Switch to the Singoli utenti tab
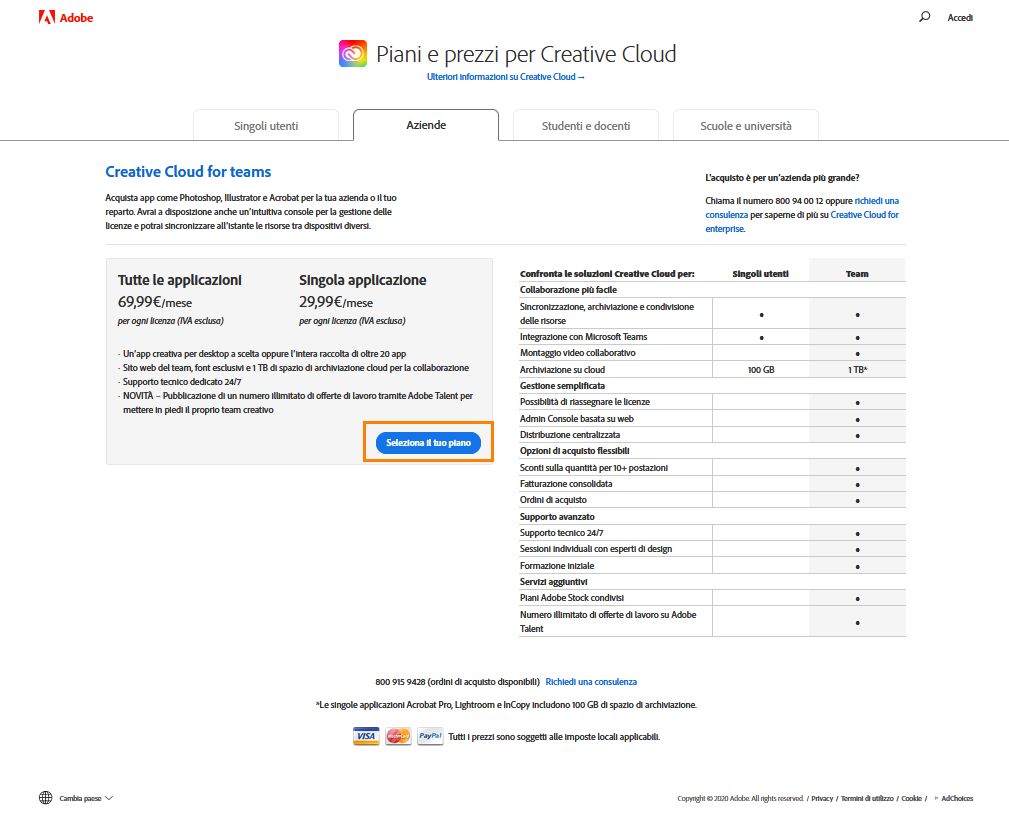This screenshot has height=816, width=1009. (266, 125)
